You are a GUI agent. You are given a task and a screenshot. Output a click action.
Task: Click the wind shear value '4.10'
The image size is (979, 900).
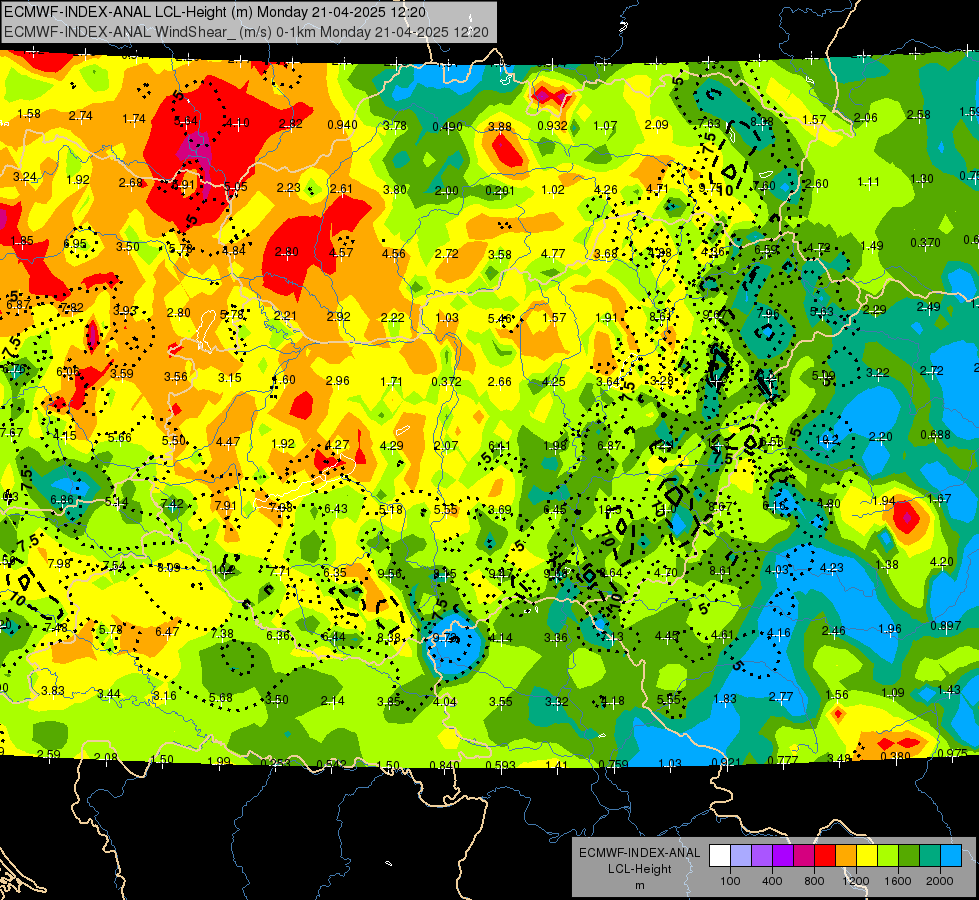(x=238, y=123)
